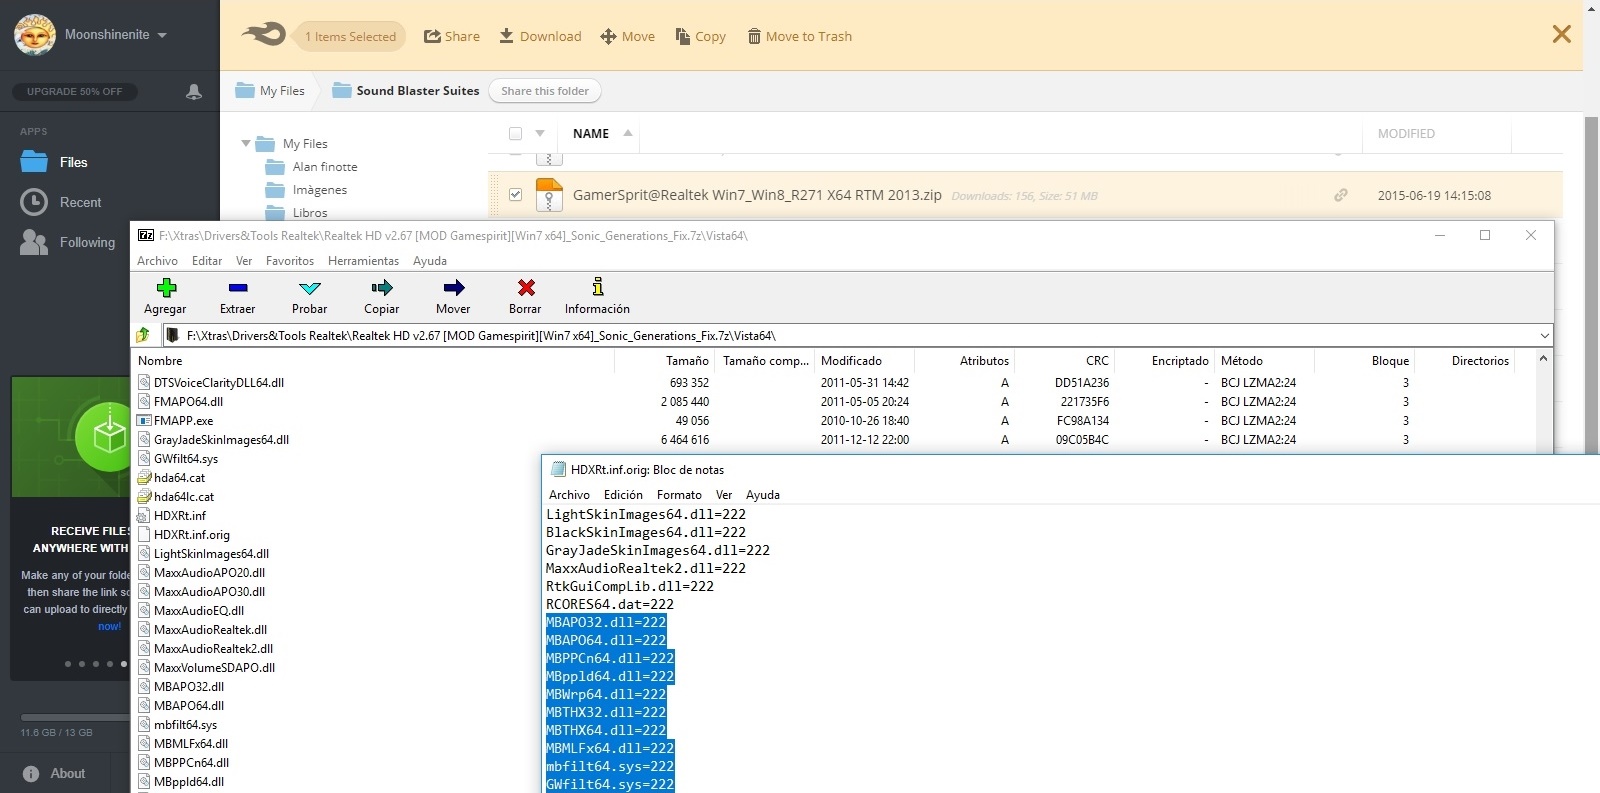The width and height of the screenshot is (1600, 793).
Task: Click the notification bell icon in sidebar
Action: point(194,92)
